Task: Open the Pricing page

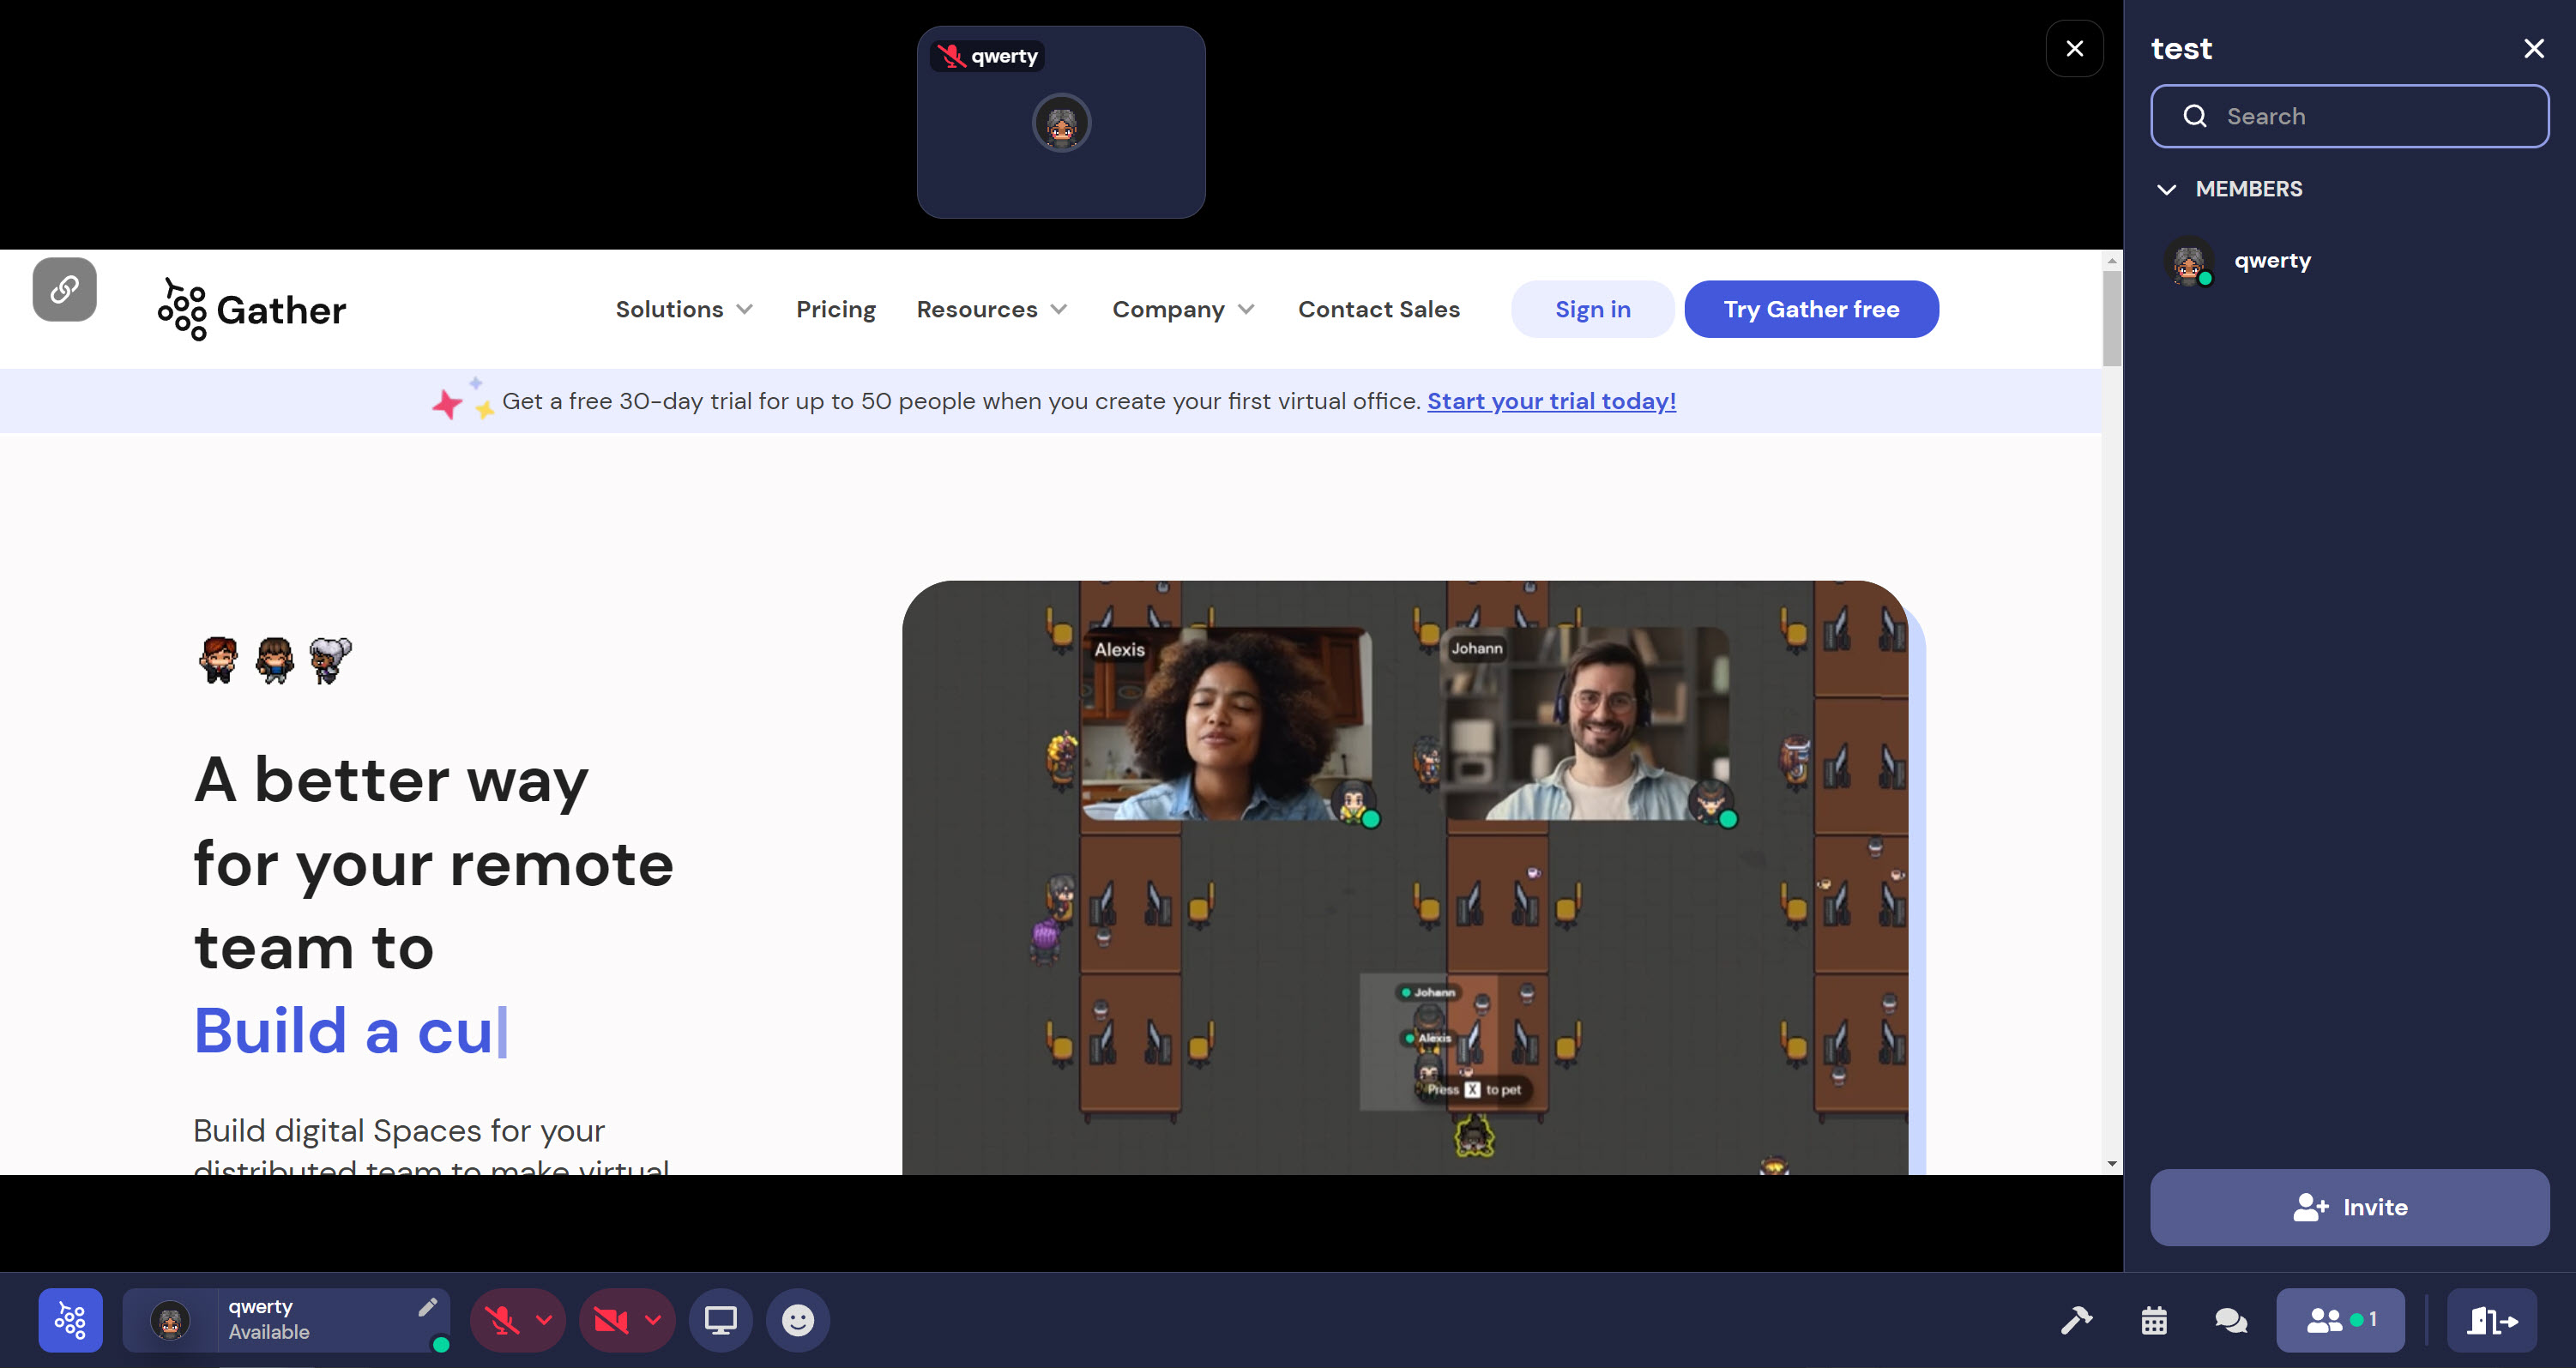Action: point(835,309)
